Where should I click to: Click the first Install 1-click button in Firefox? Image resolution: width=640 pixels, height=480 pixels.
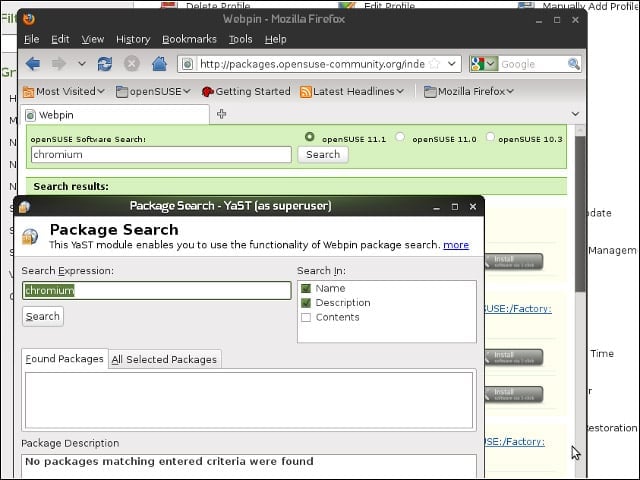click(x=513, y=262)
